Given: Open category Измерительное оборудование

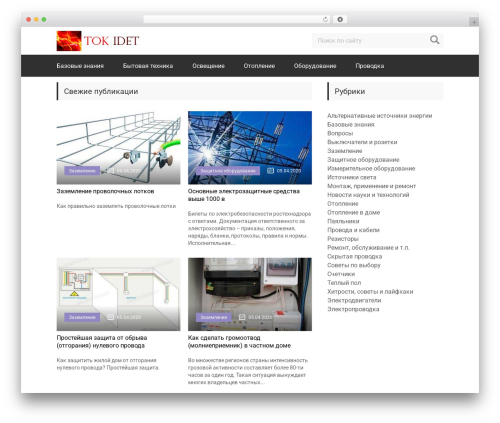Looking at the screenshot, I should [x=371, y=168].
